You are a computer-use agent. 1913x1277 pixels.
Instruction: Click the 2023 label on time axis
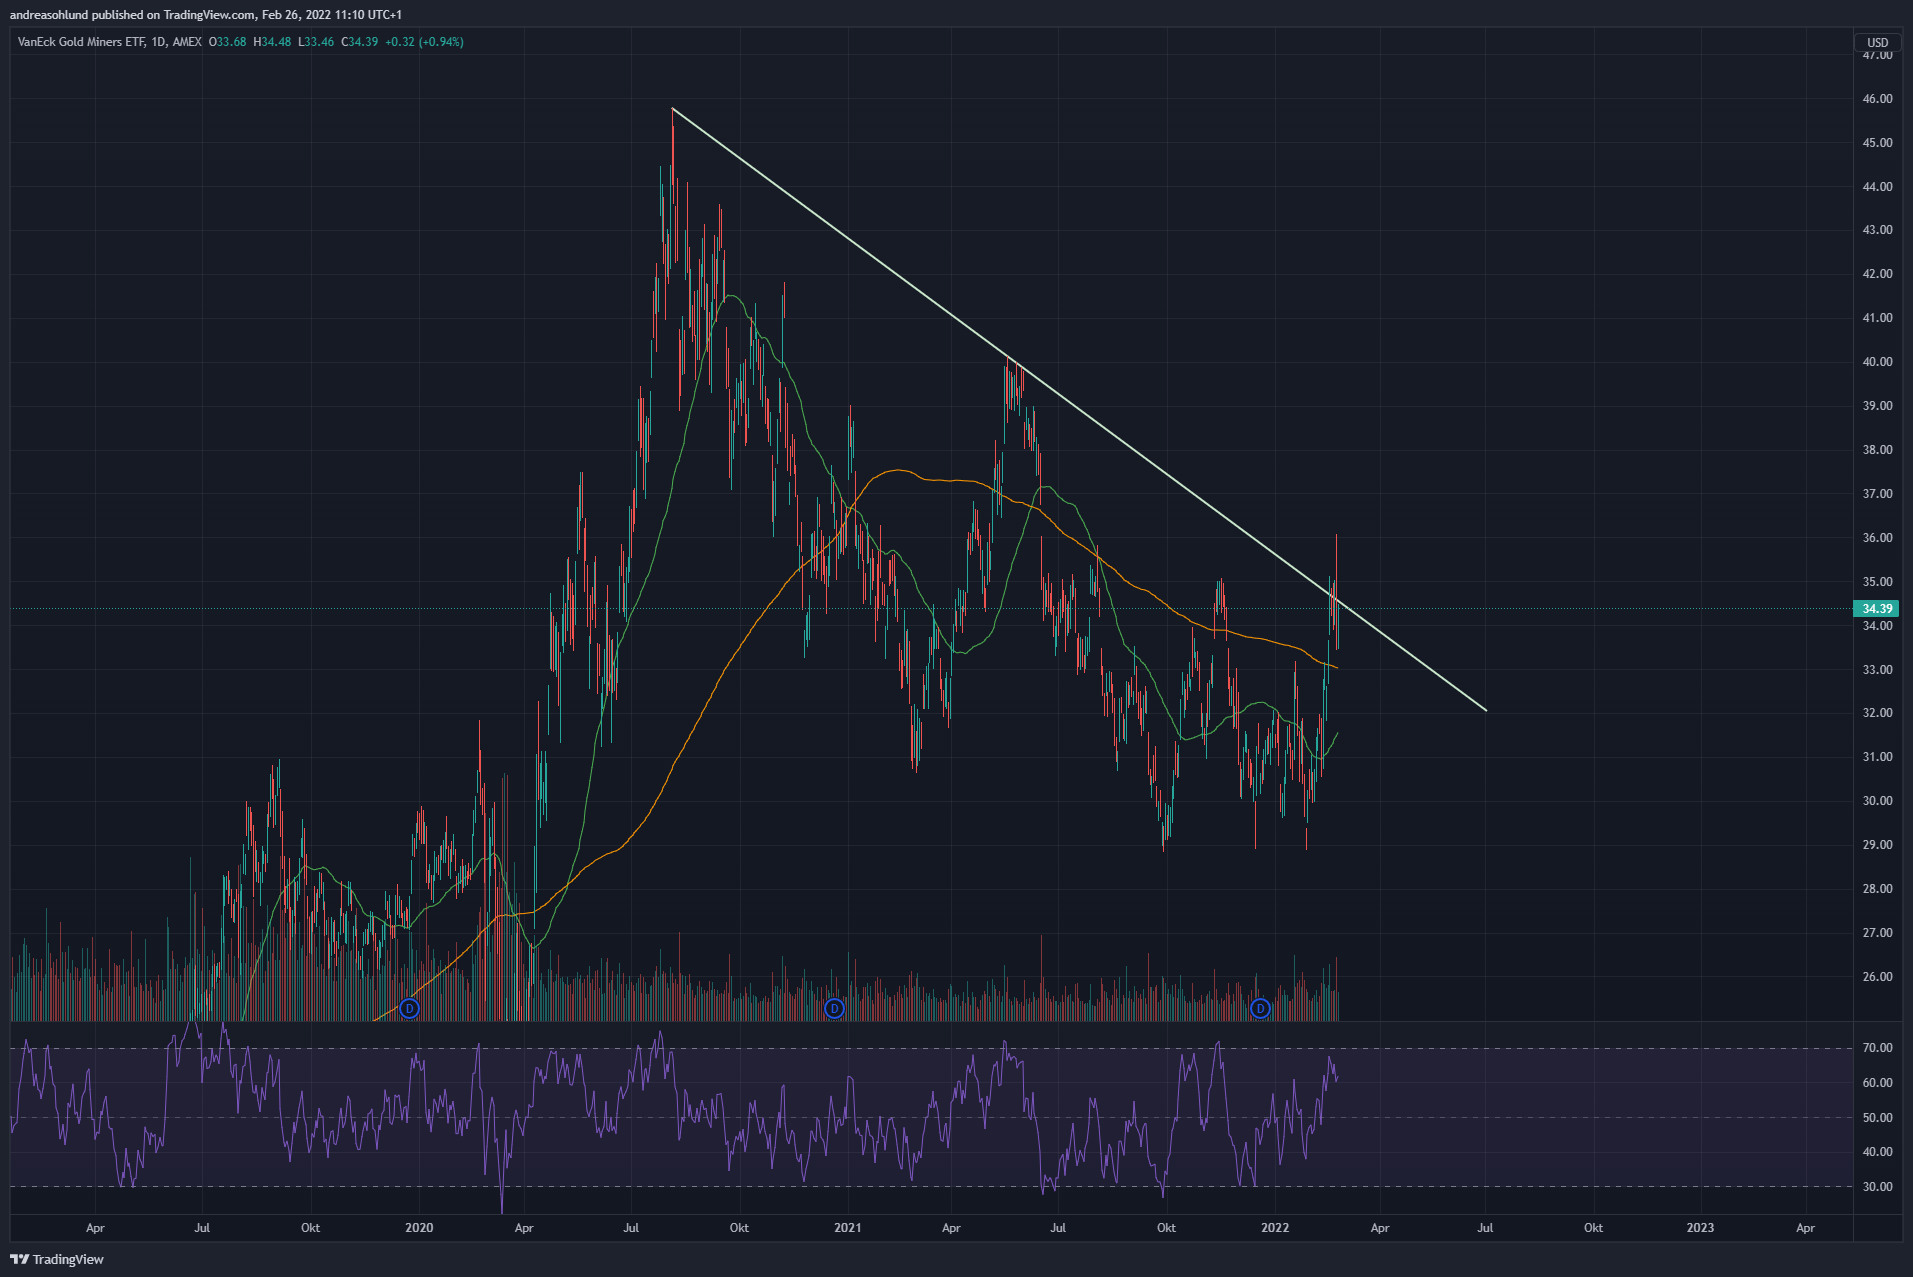tap(1699, 1227)
